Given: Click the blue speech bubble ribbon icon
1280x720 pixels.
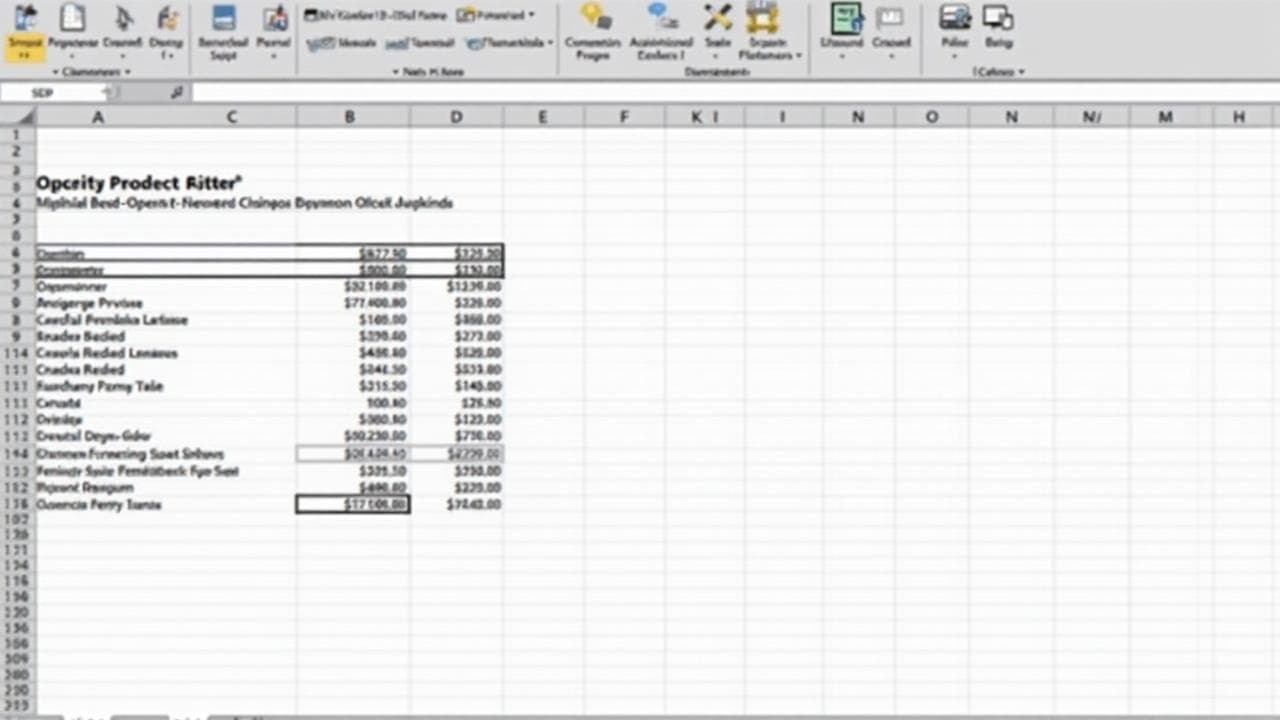Looking at the screenshot, I should pyautogui.click(x=661, y=16).
